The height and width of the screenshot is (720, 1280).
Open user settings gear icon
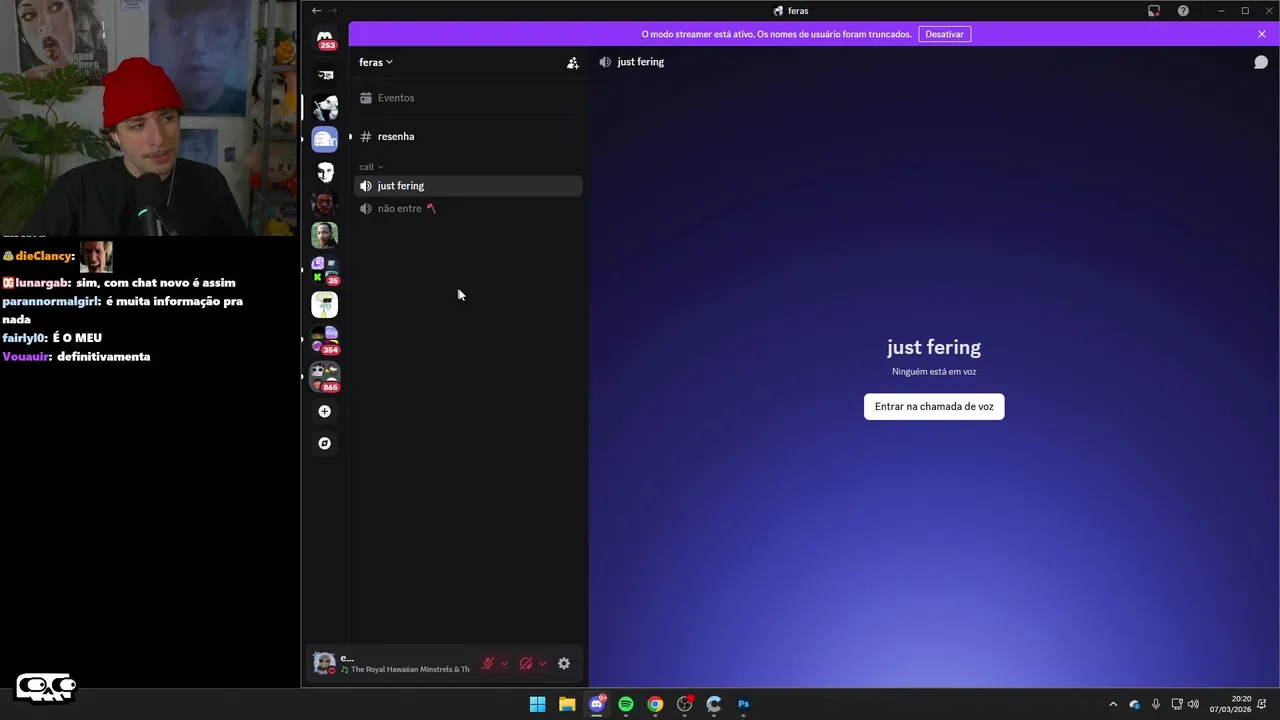pyautogui.click(x=564, y=663)
